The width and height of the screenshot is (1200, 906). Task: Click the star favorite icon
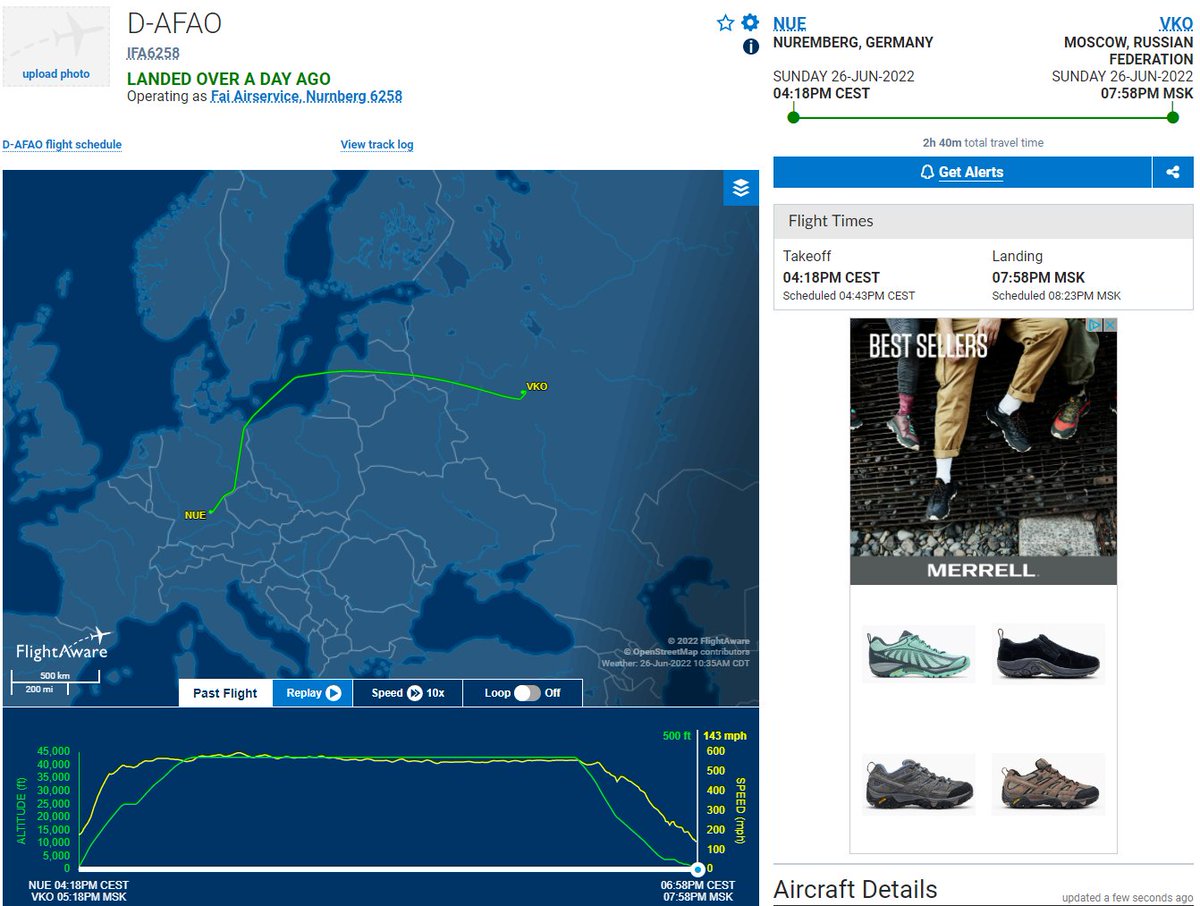(x=726, y=23)
